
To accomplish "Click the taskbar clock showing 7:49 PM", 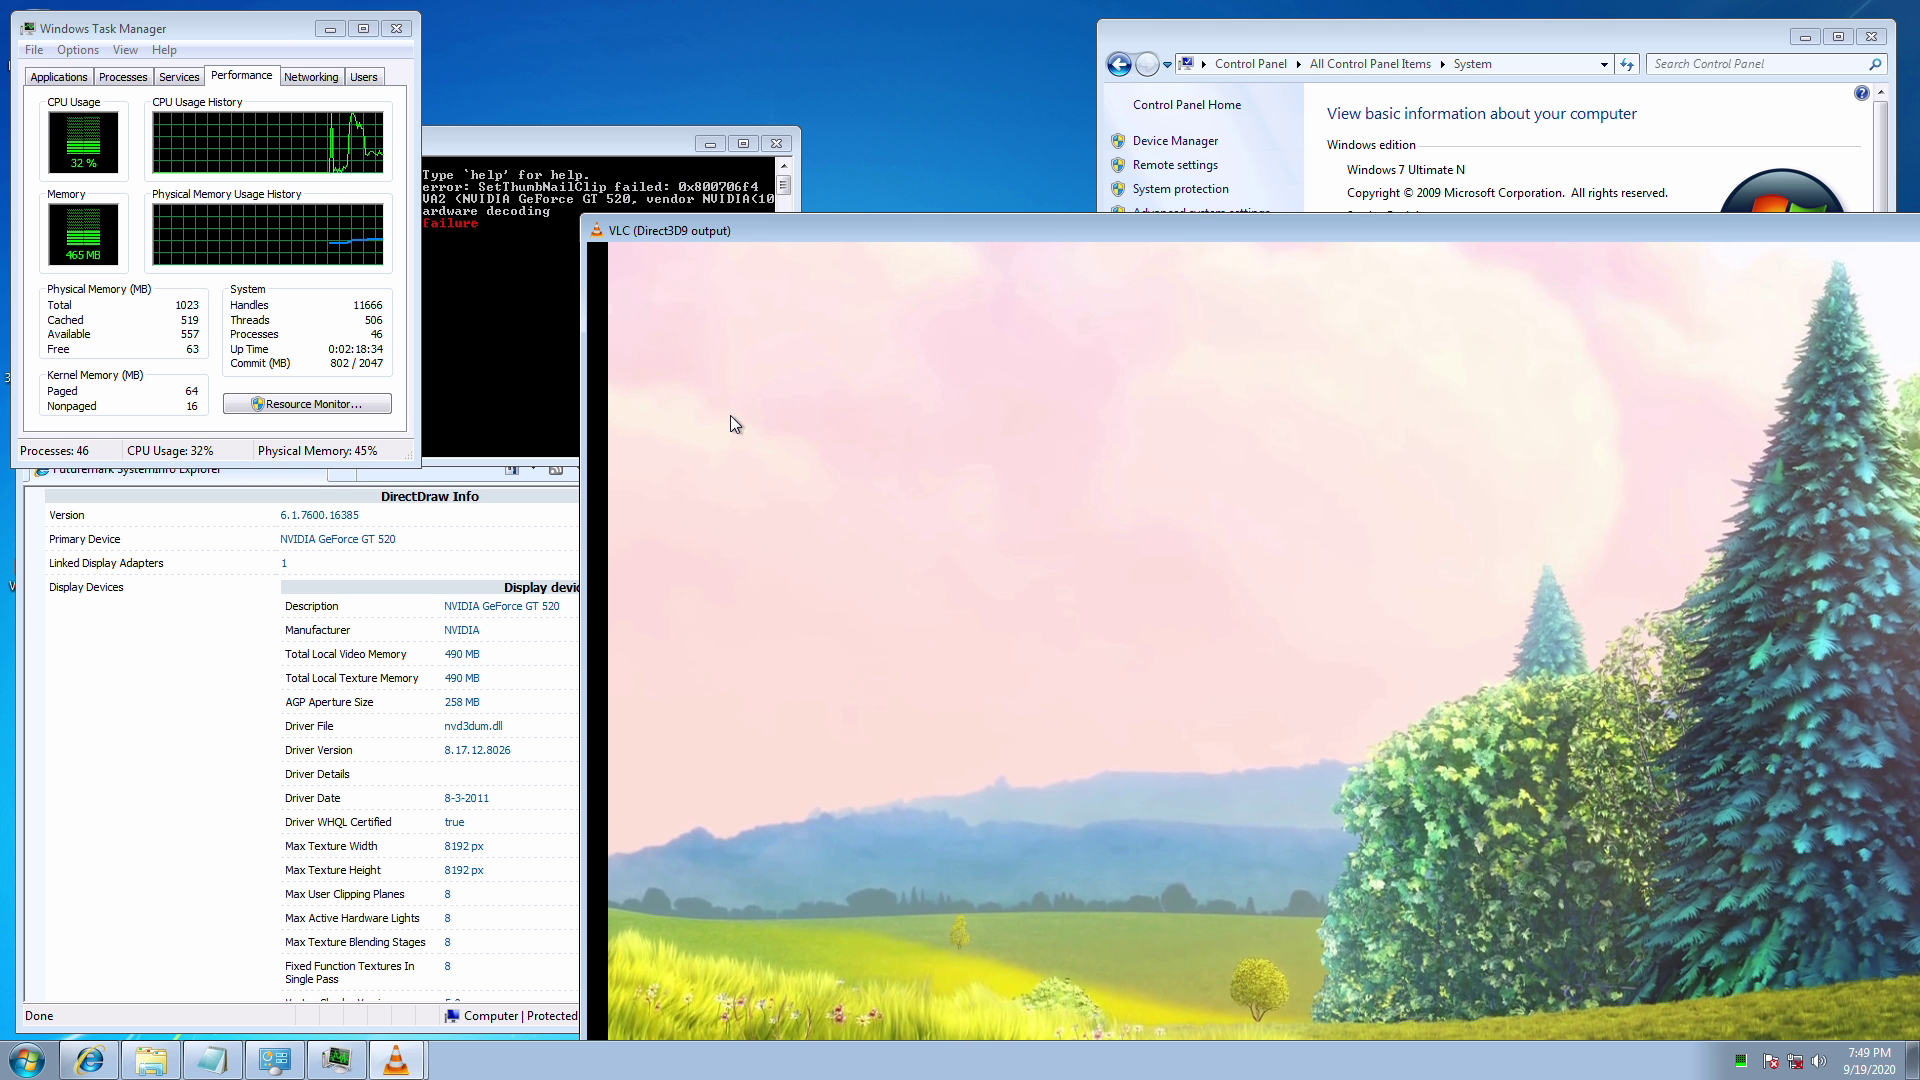I will (1869, 1061).
